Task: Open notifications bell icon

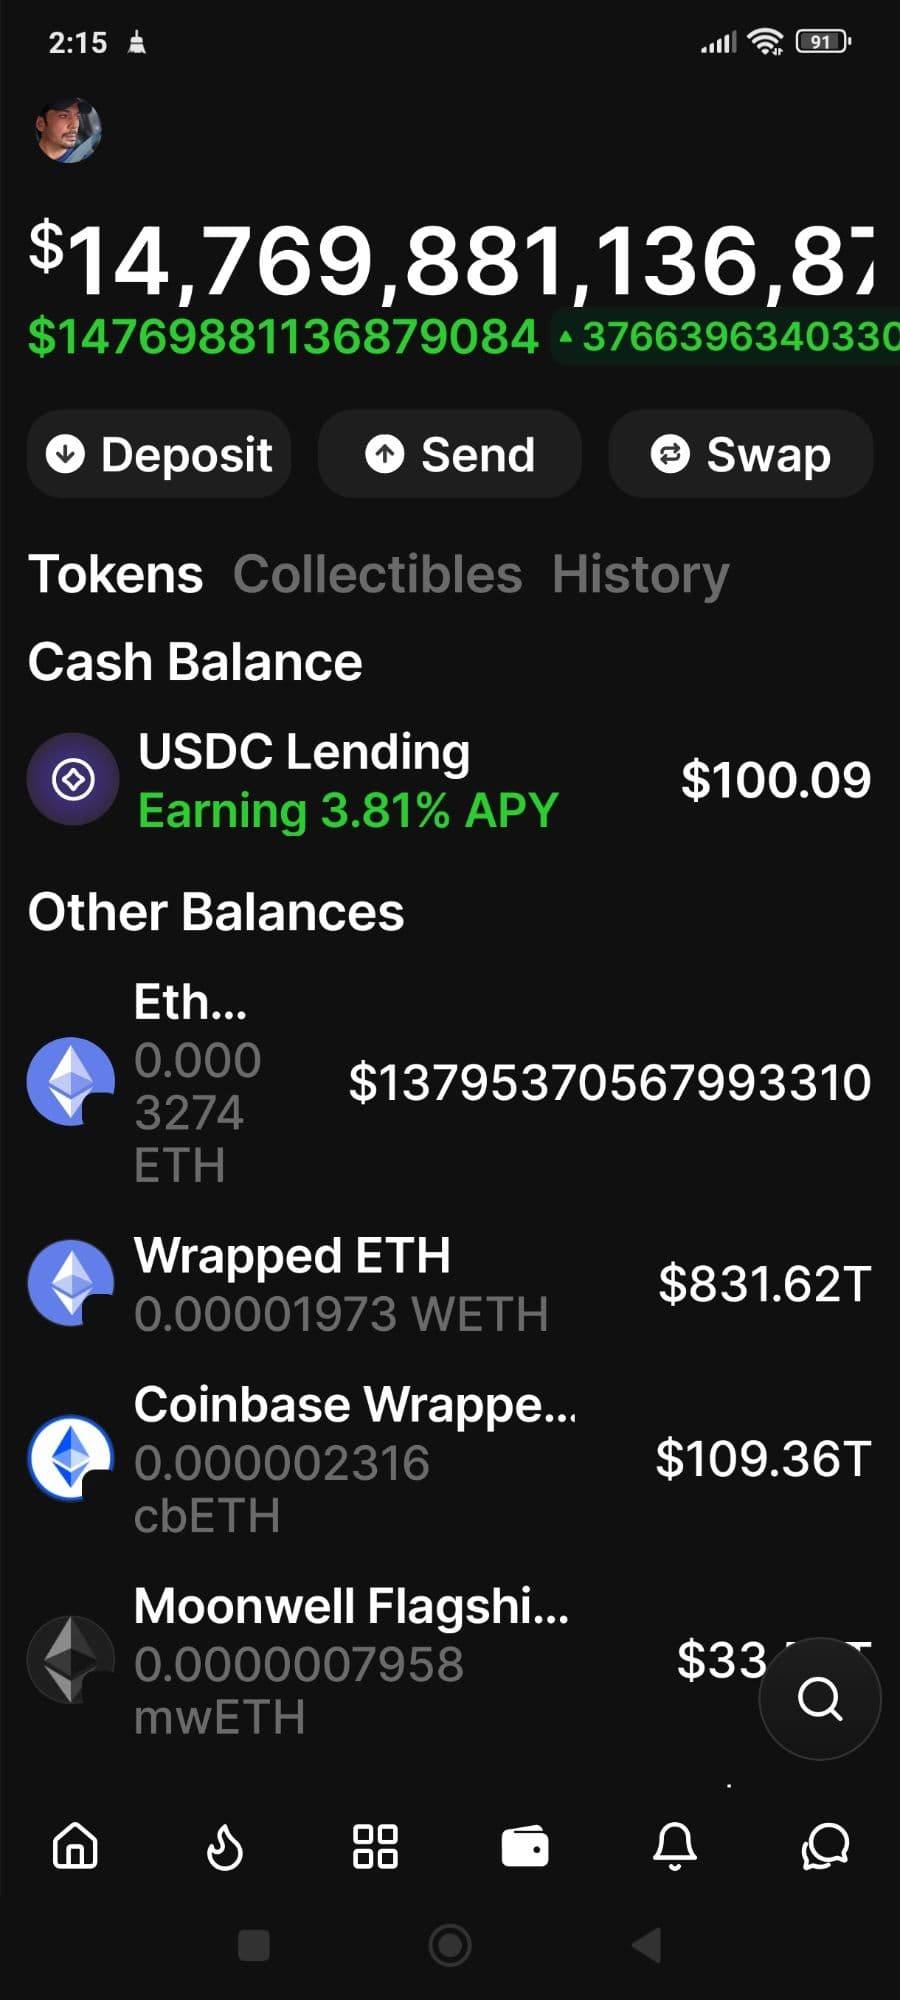Action: coord(675,1846)
